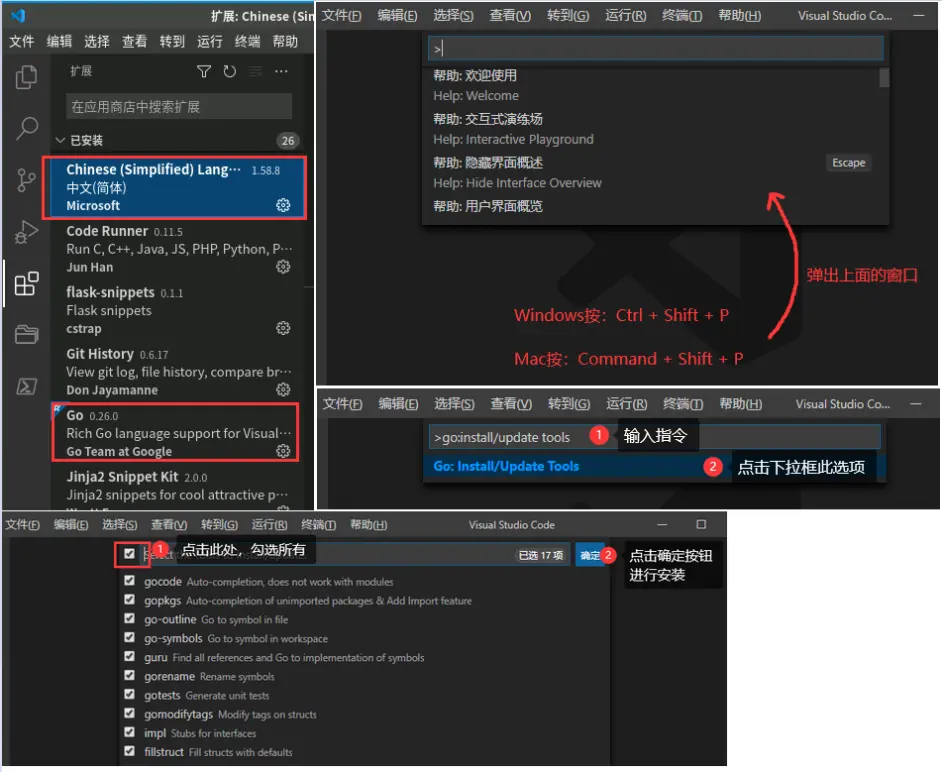The width and height of the screenshot is (942, 772).
Task: Uncheck the gocode tool checkbox
Action: click(129, 580)
